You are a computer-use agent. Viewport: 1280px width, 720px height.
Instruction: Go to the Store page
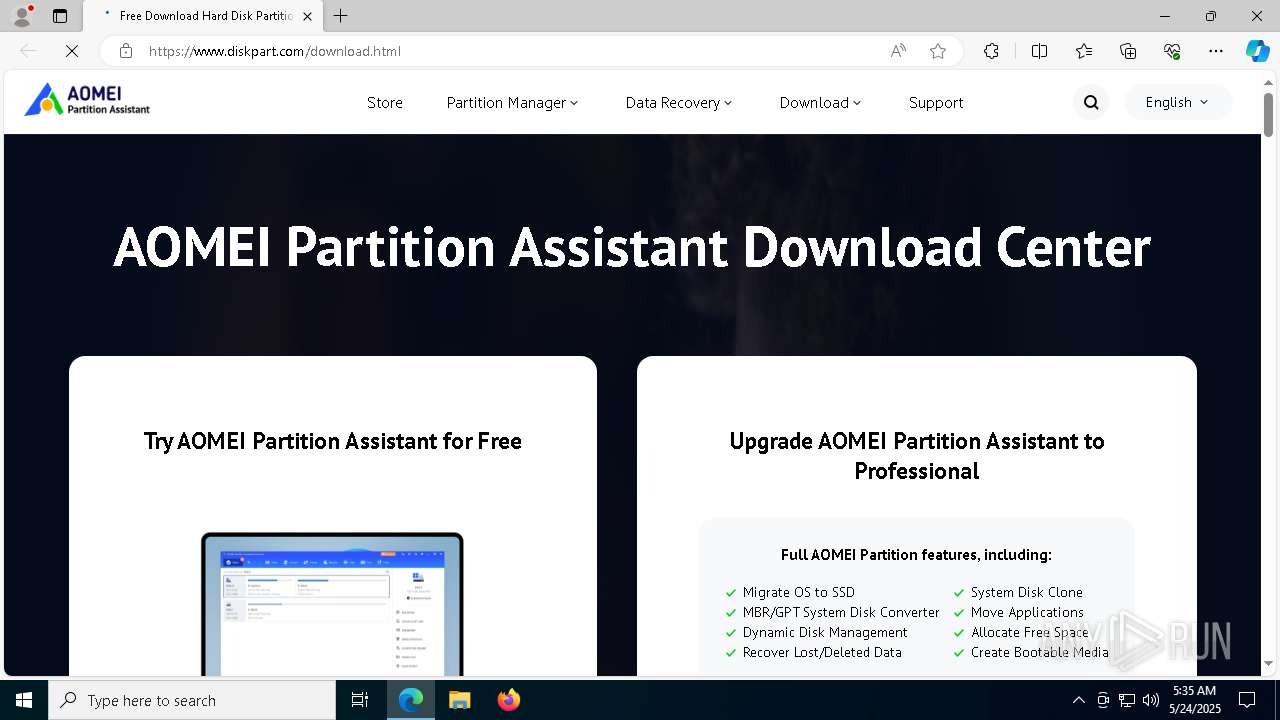(385, 102)
